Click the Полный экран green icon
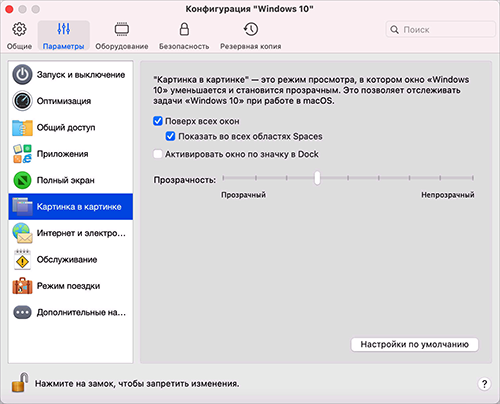Viewport: 500px width, 404px height. point(22,180)
